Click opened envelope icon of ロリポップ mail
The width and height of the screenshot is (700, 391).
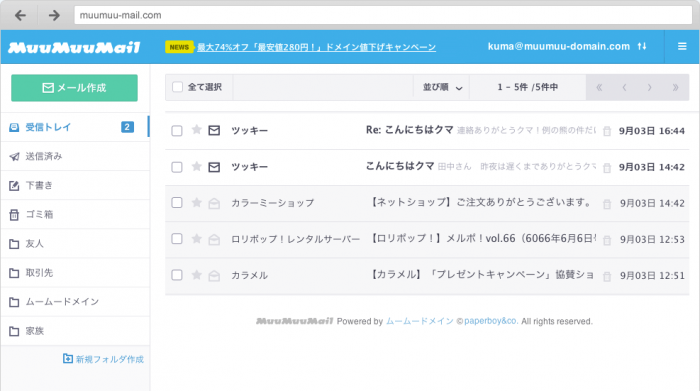click(x=214, y=239)
